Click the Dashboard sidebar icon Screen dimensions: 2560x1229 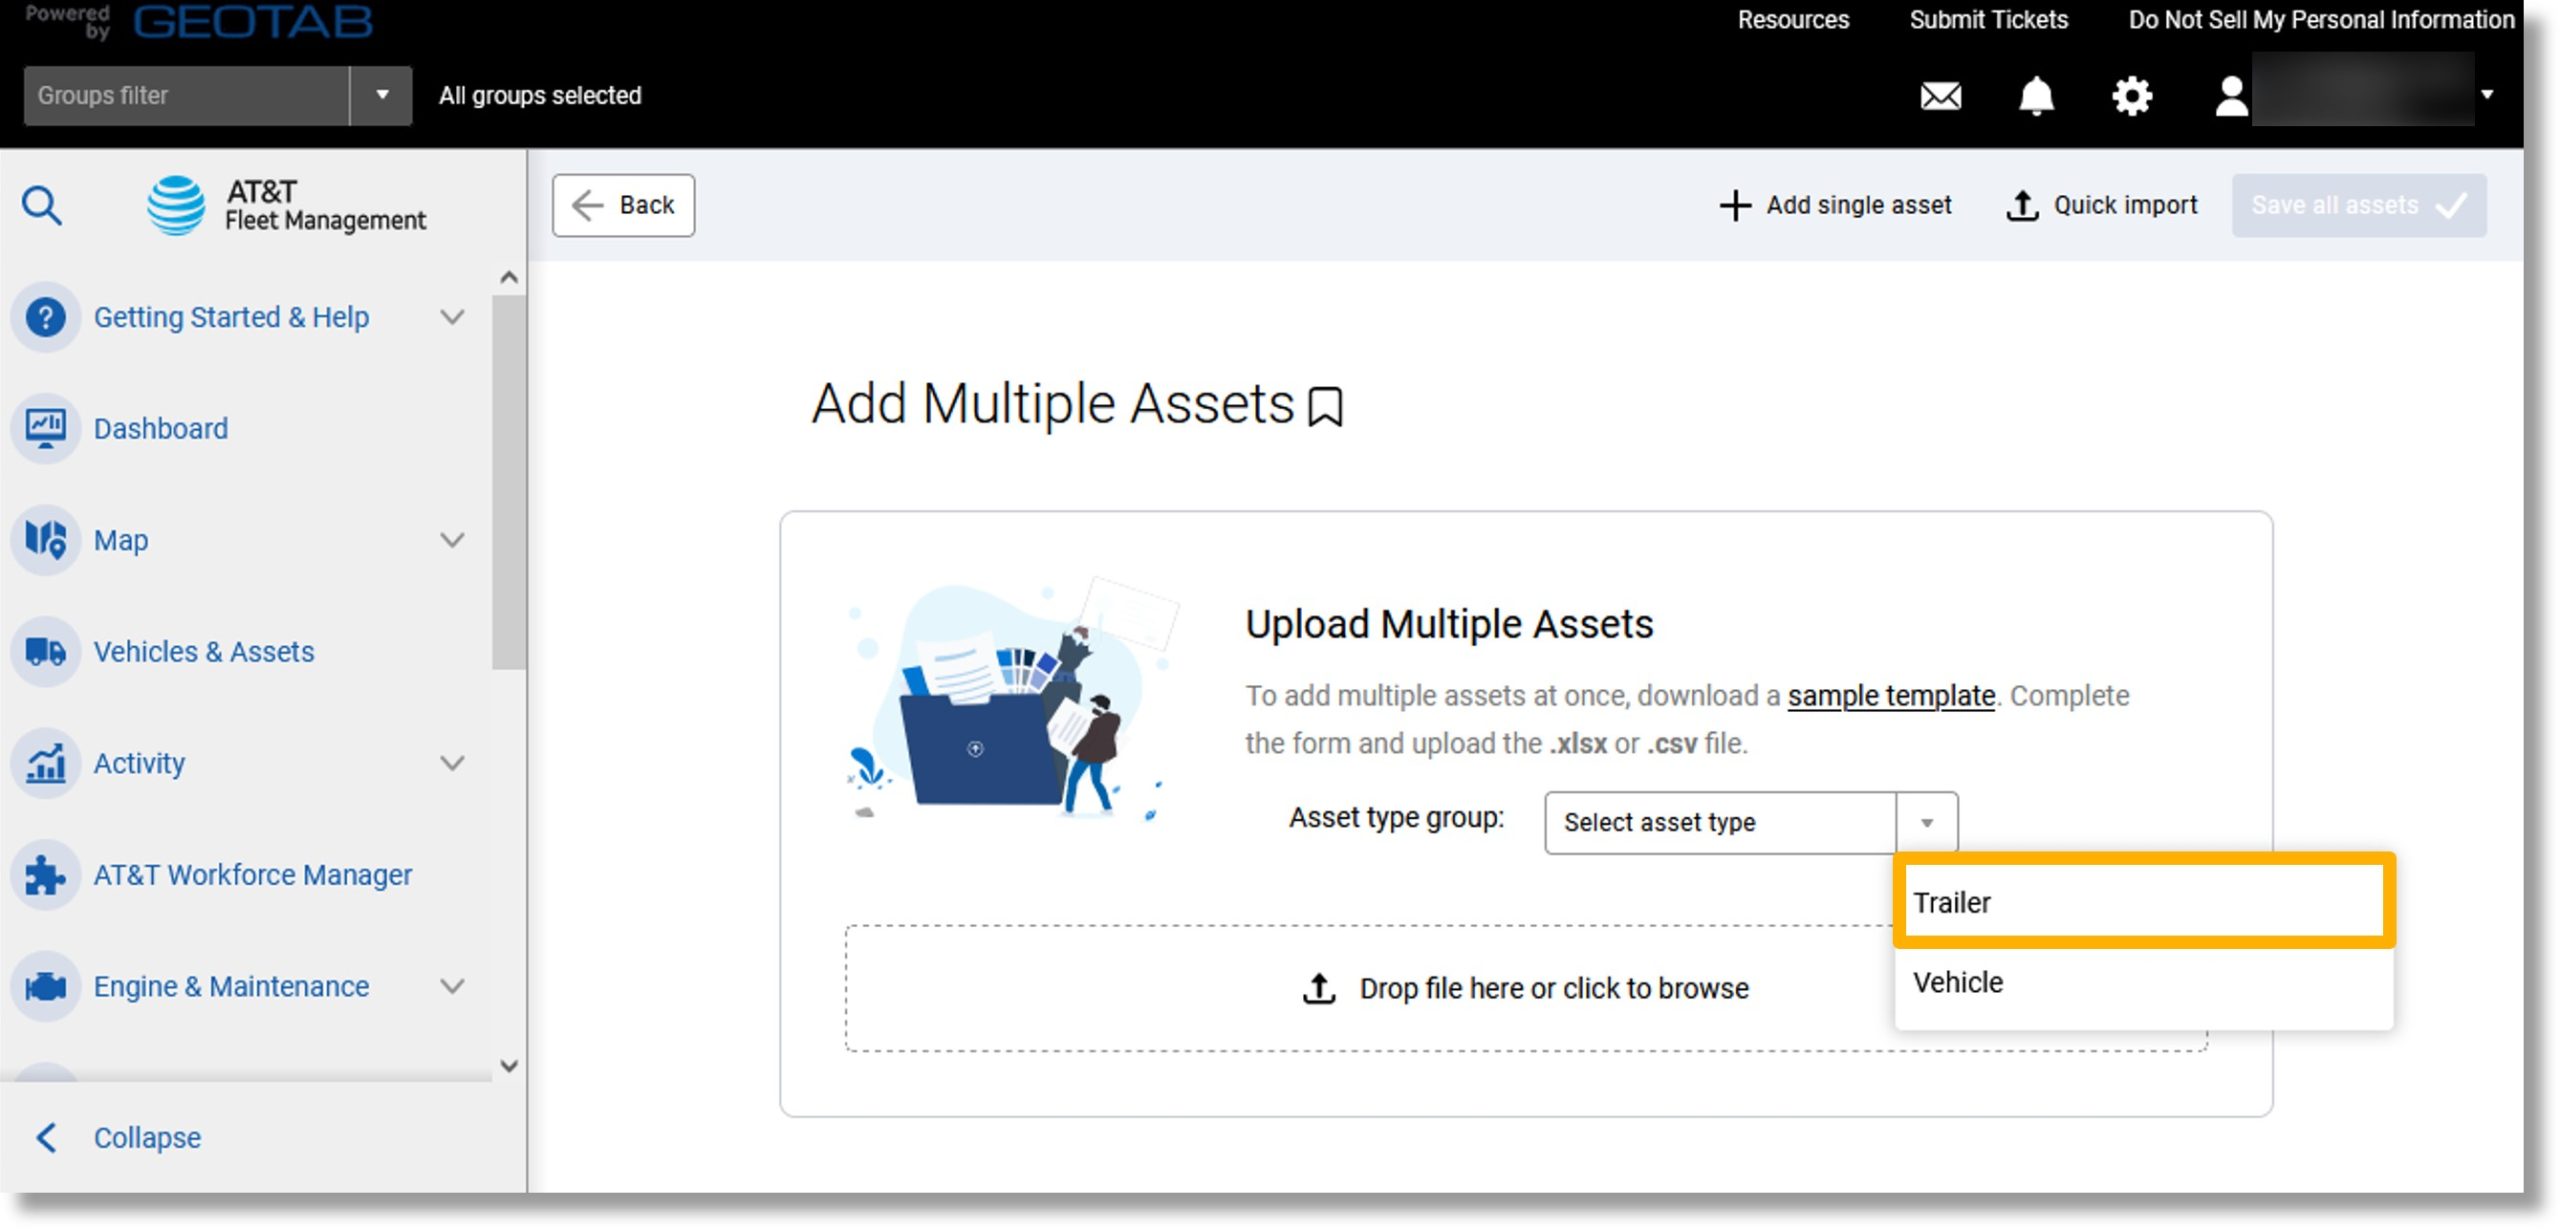[44, 426]
